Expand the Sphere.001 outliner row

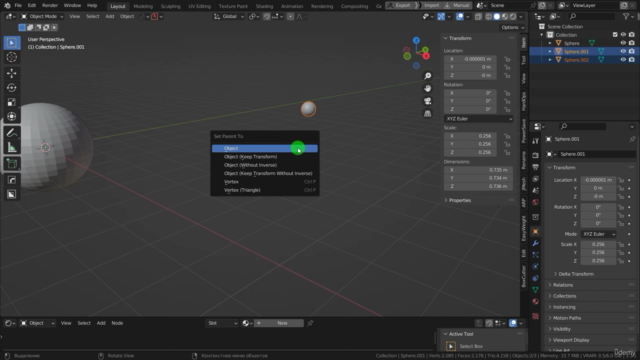coord(550,51)
